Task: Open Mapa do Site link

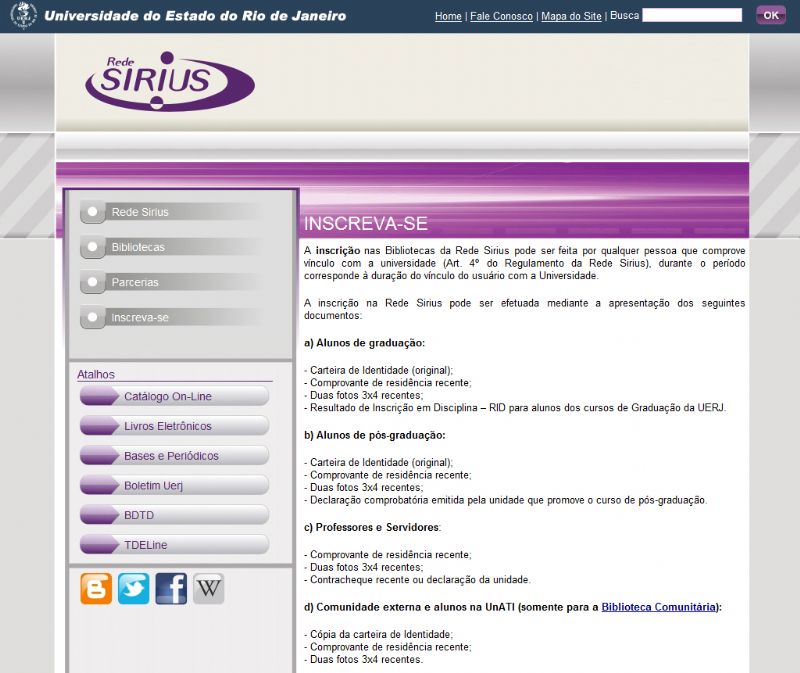Action: (x=571, y=16)
